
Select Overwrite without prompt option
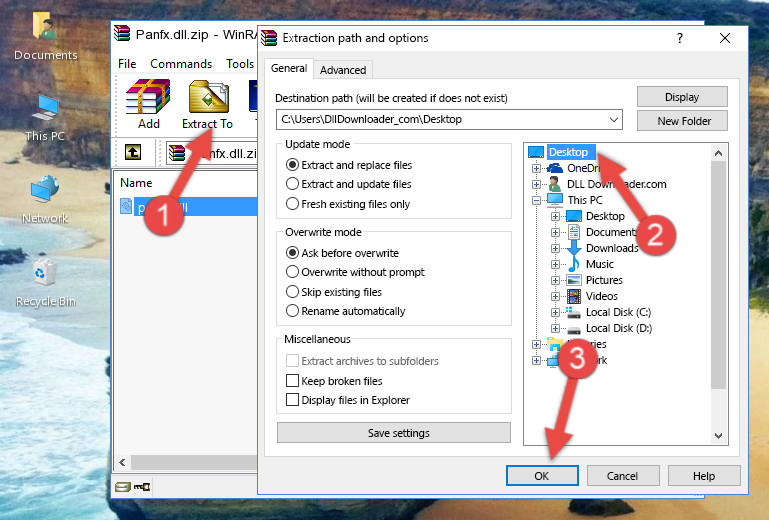292,272
